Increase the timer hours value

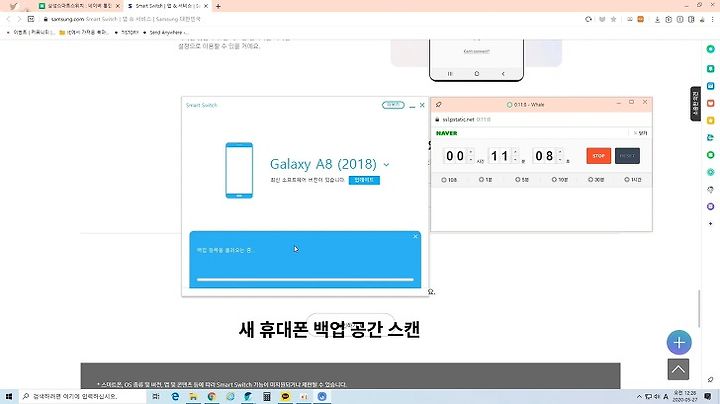click(471, 152)
